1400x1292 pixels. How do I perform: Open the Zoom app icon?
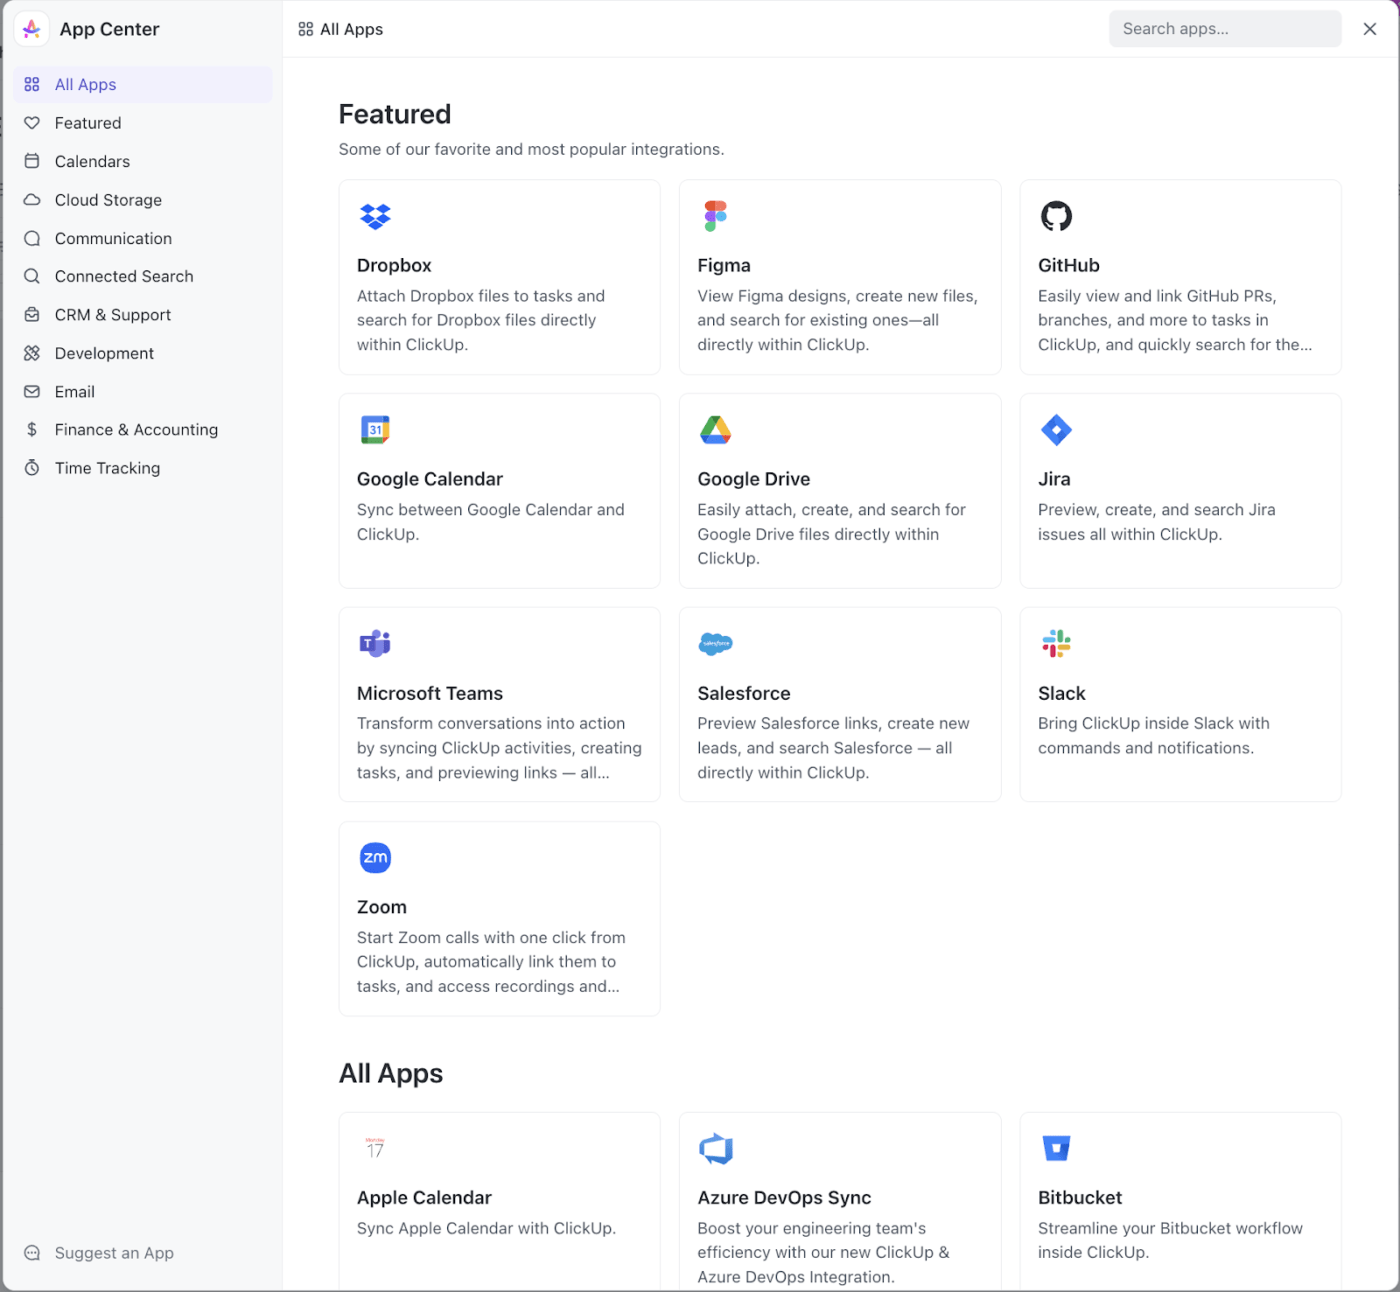[375, 857]
